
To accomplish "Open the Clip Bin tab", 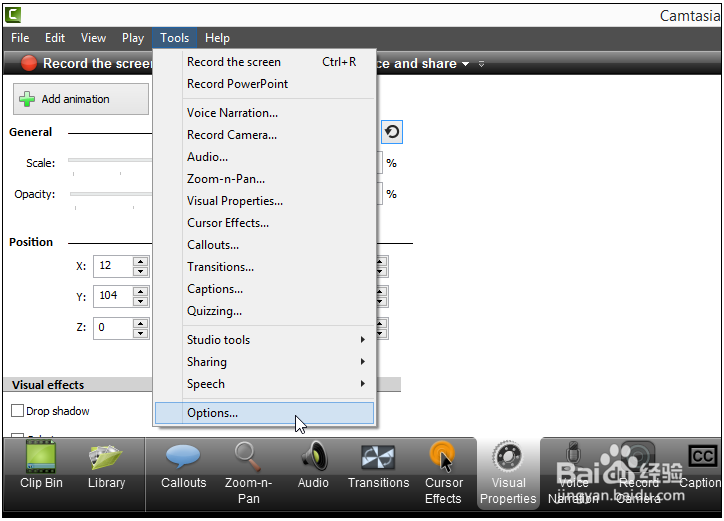I will tap(41, 466).
